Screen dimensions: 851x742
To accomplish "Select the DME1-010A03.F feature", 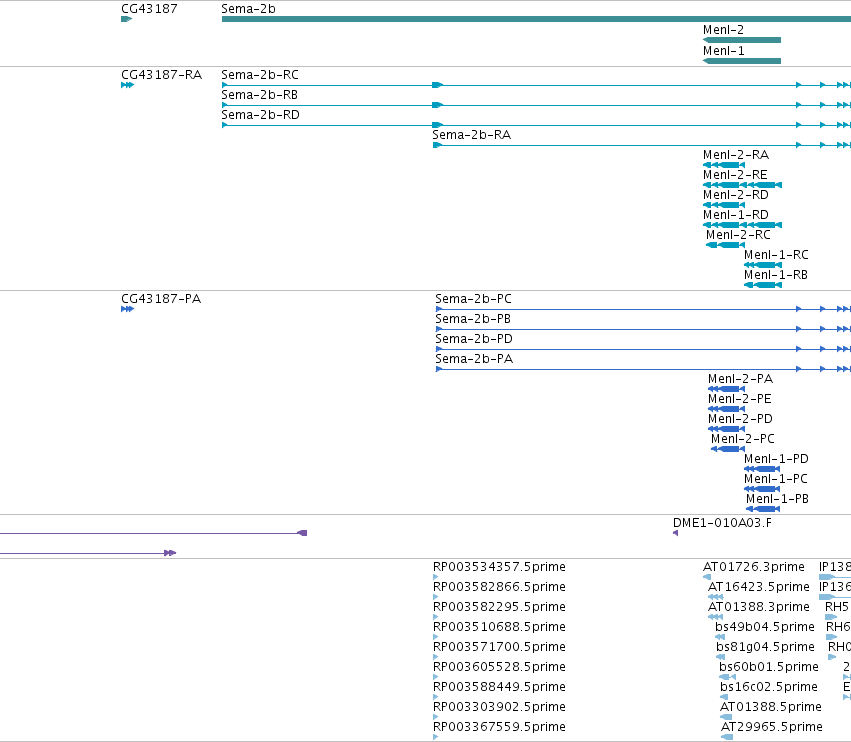I will (x=676, y=533).
